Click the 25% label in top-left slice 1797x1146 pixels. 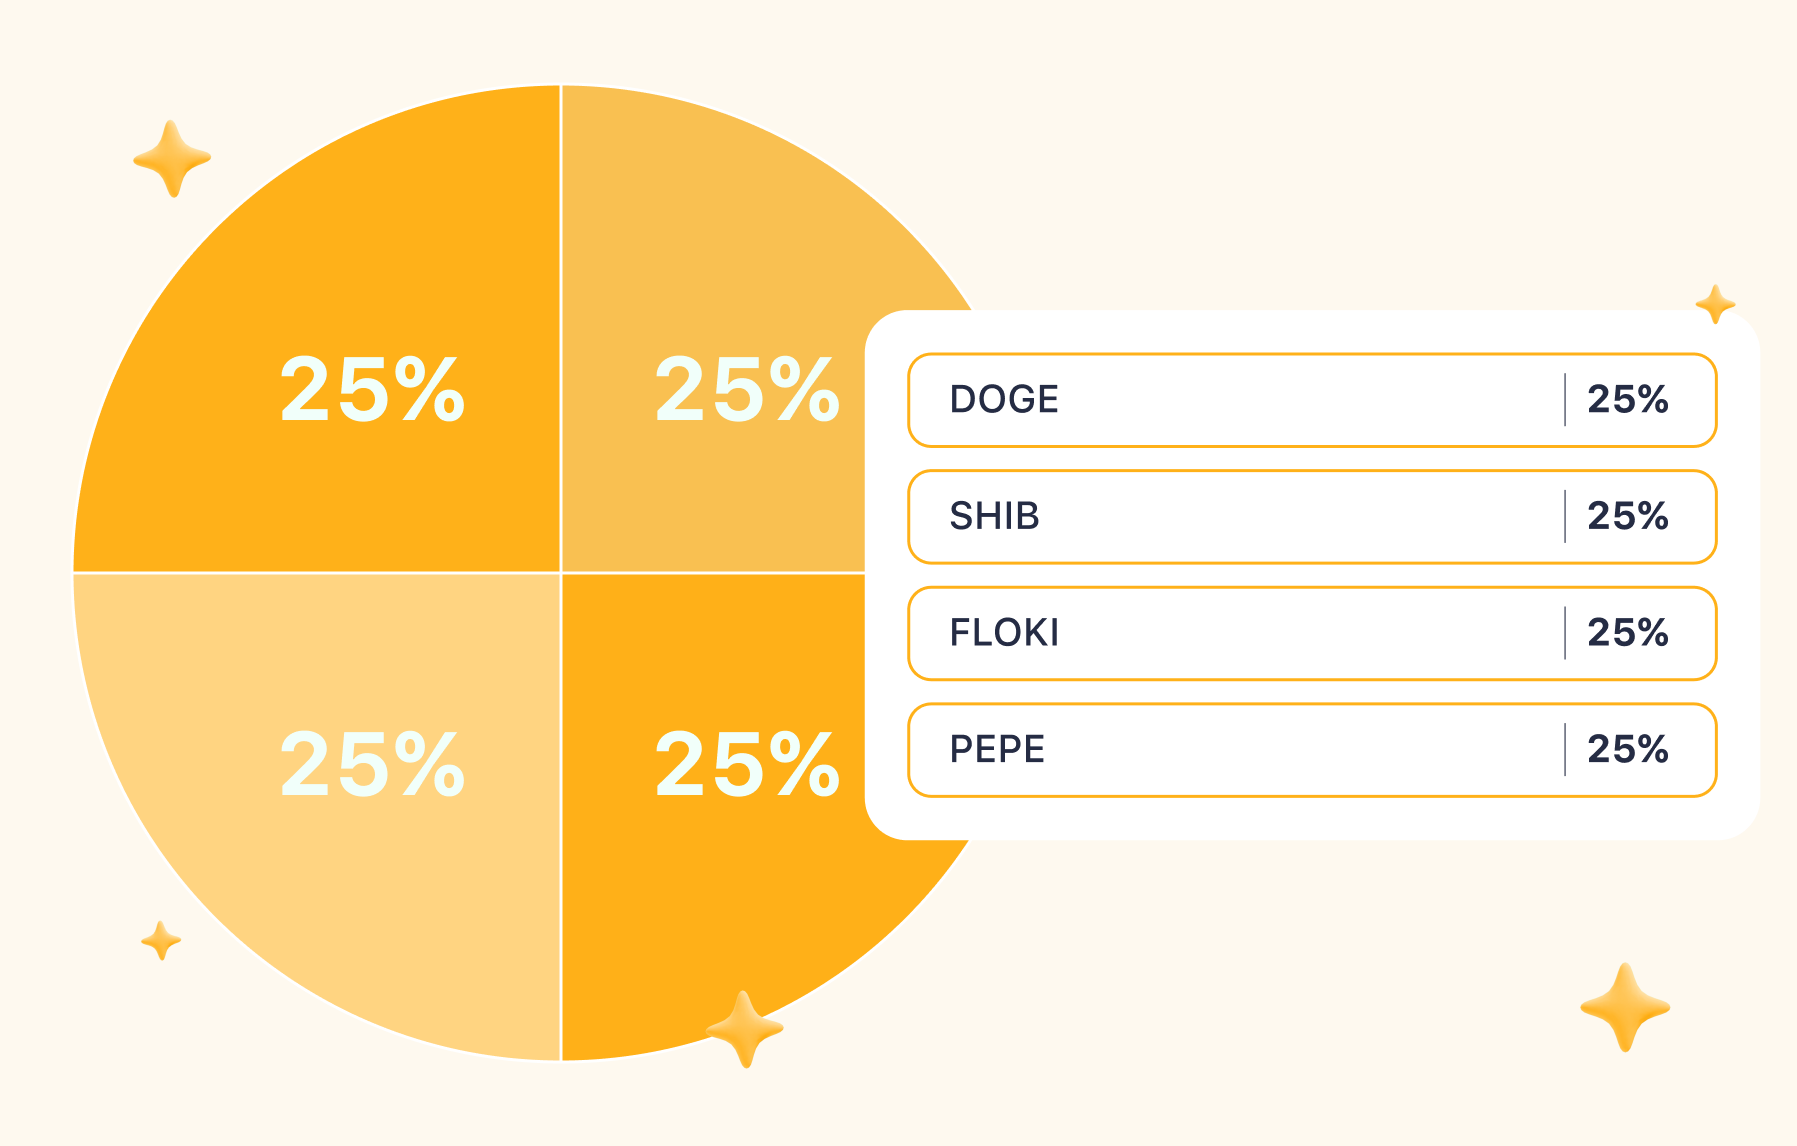373,389
